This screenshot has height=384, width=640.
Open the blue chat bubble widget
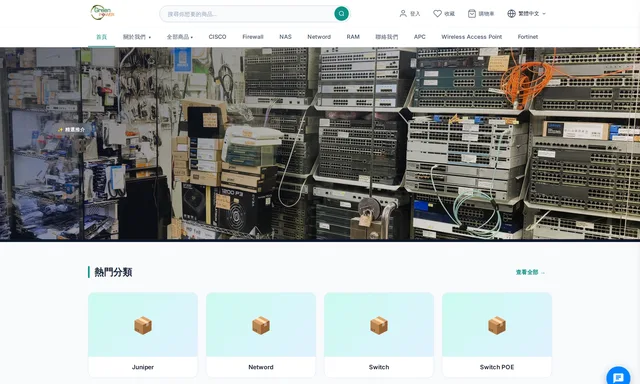point(618,377)
